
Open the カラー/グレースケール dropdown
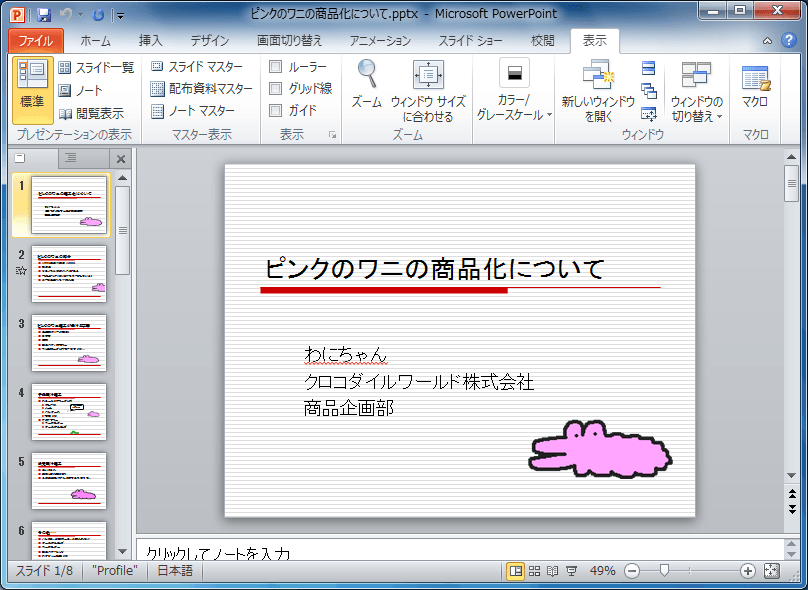coord(514,91)
